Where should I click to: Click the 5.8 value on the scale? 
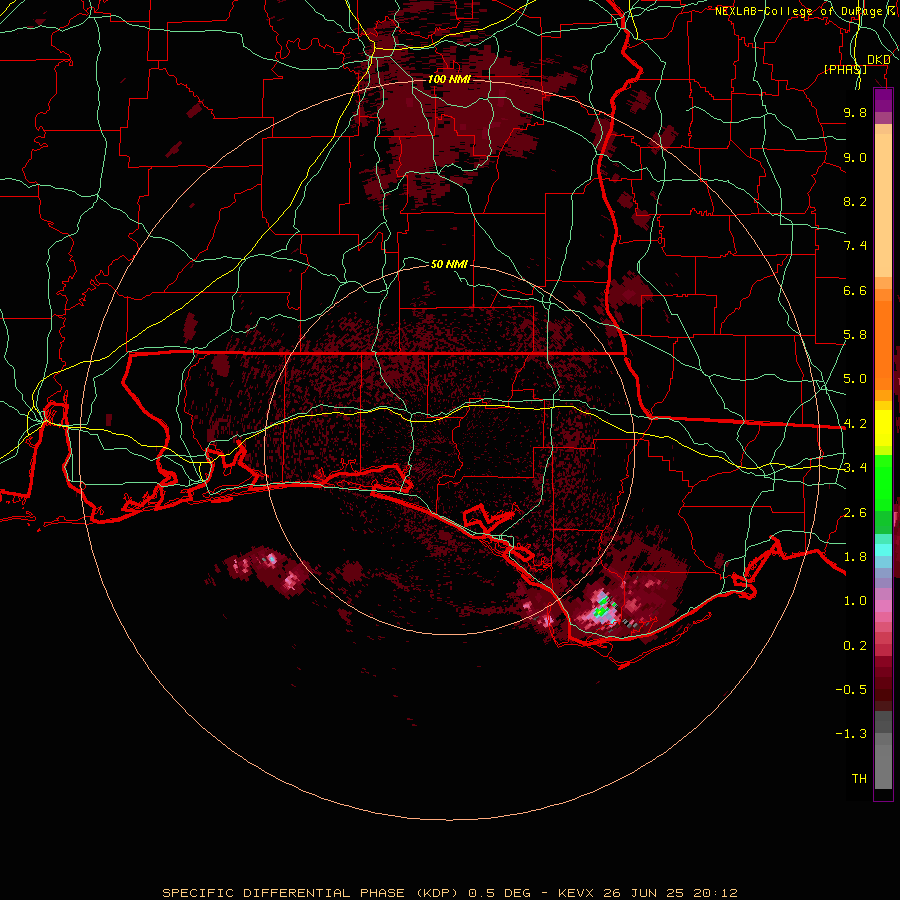[x=855, y=335]
